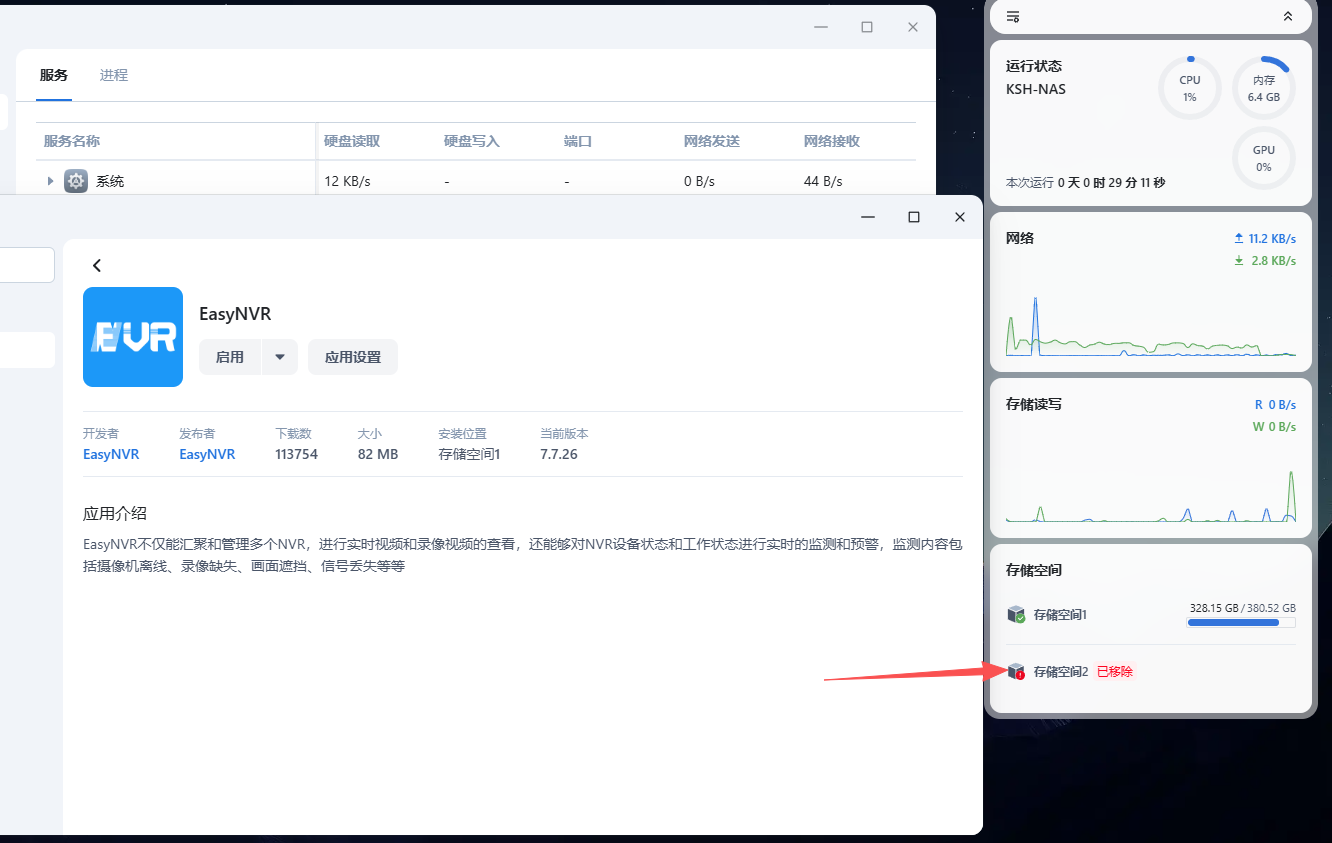
Task: Click the 存储空间1 usage progress bar
Action: [x=1241, y=622]
